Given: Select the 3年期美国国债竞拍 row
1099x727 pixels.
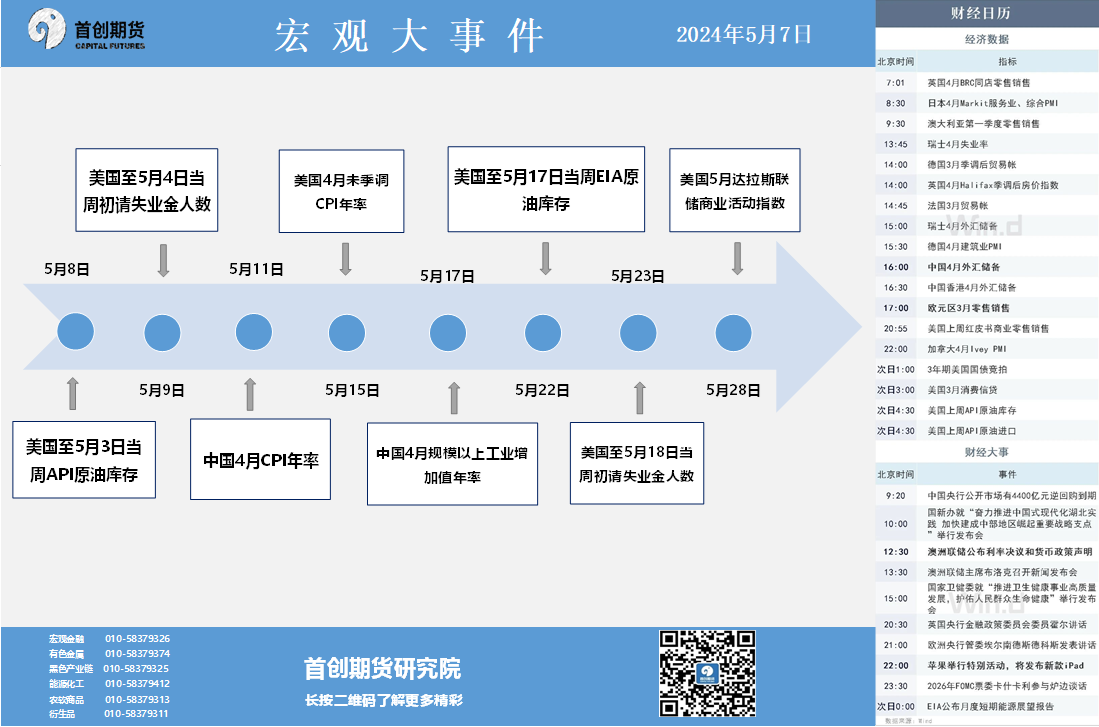Looking at the screenshot, I should [987, 369].
